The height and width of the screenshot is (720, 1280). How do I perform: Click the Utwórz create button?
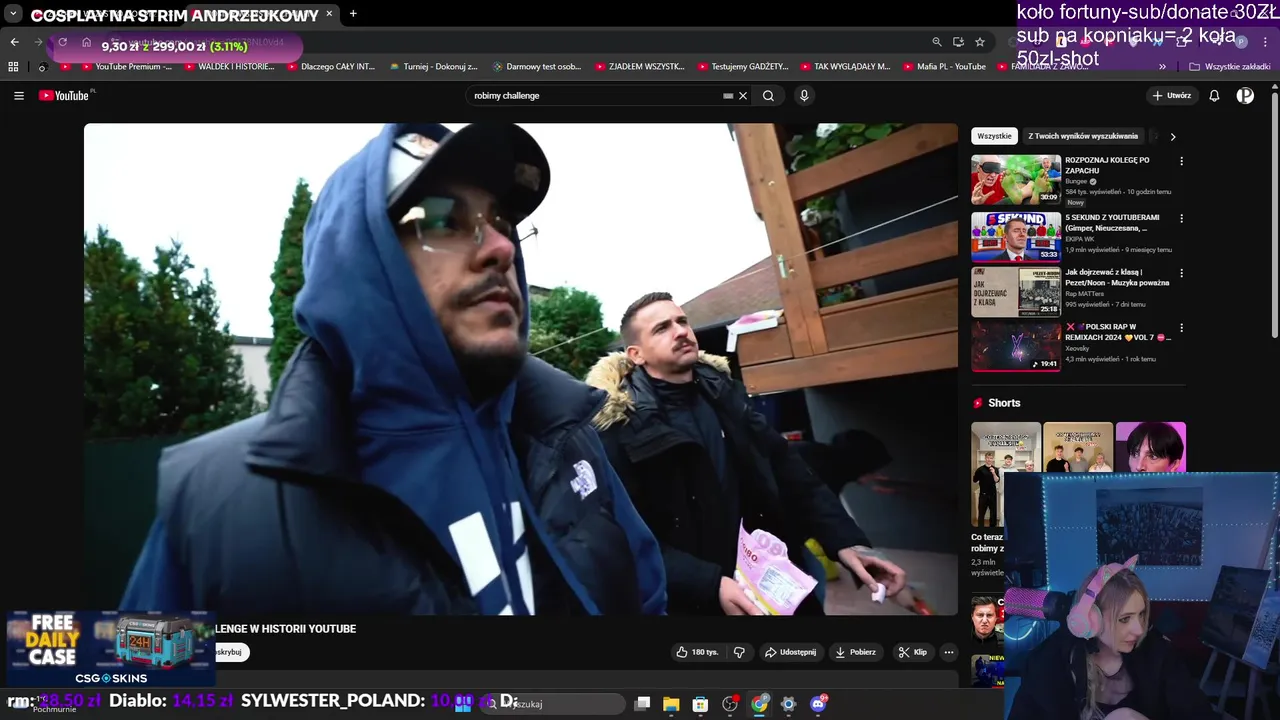point(1172,96)
